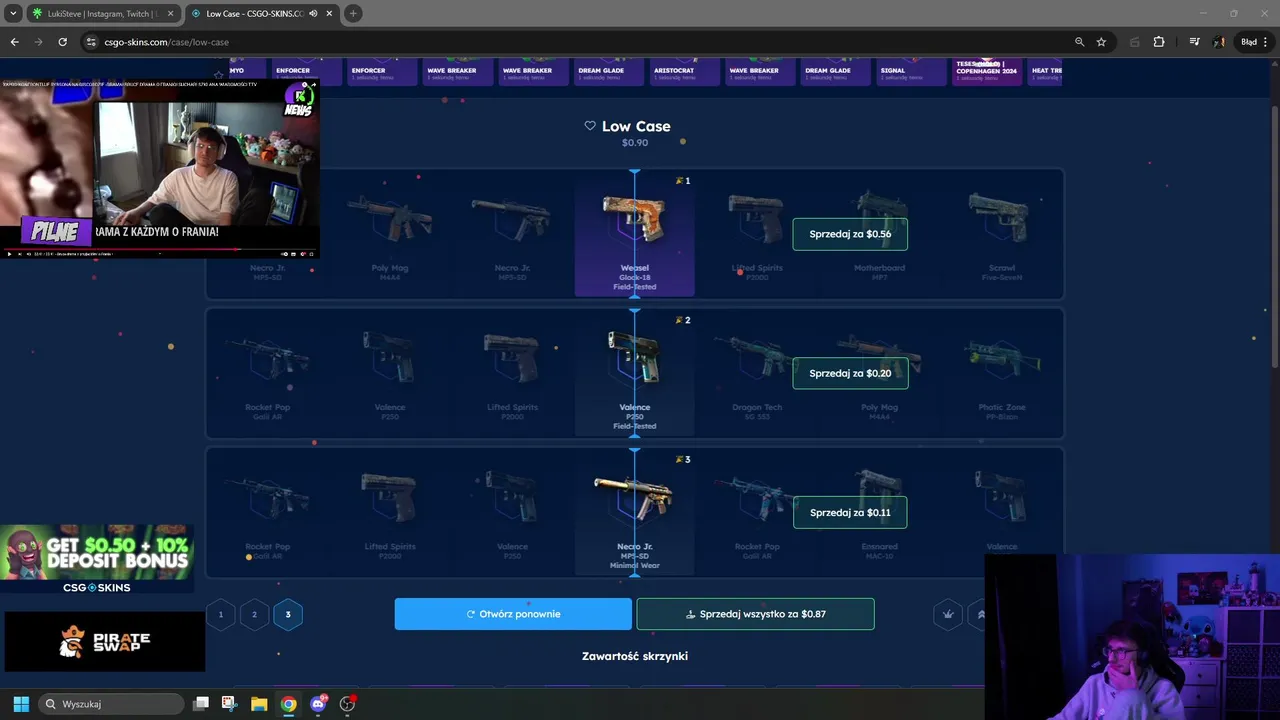Open the browser extensions puzzle icon
This screenshot has width=1280, height=720.
click(1159, 42)
